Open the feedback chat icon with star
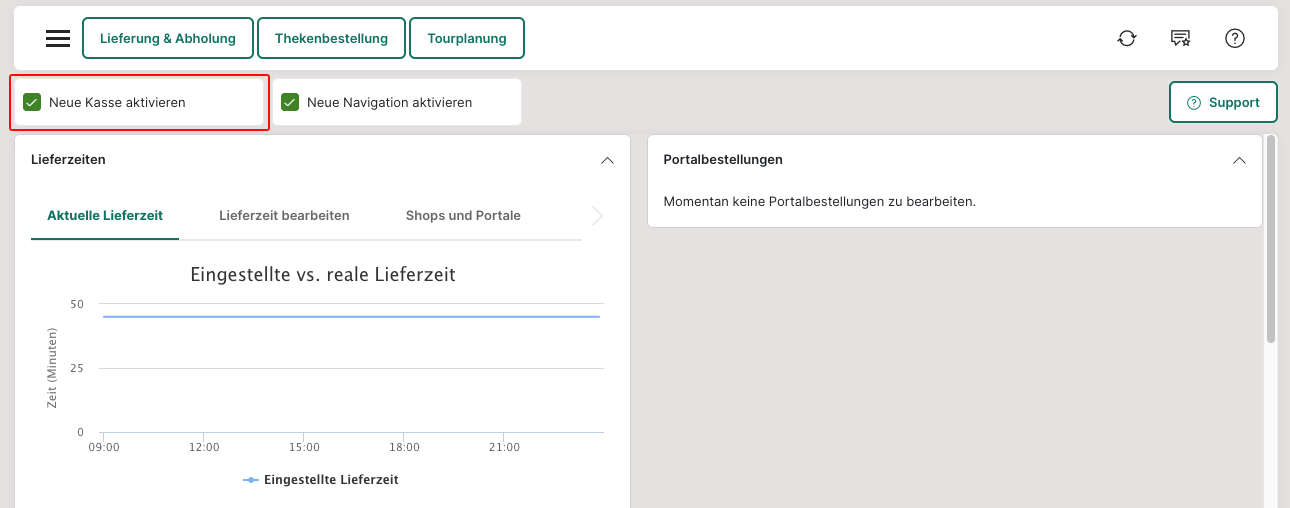 (x=1181, y=38)
